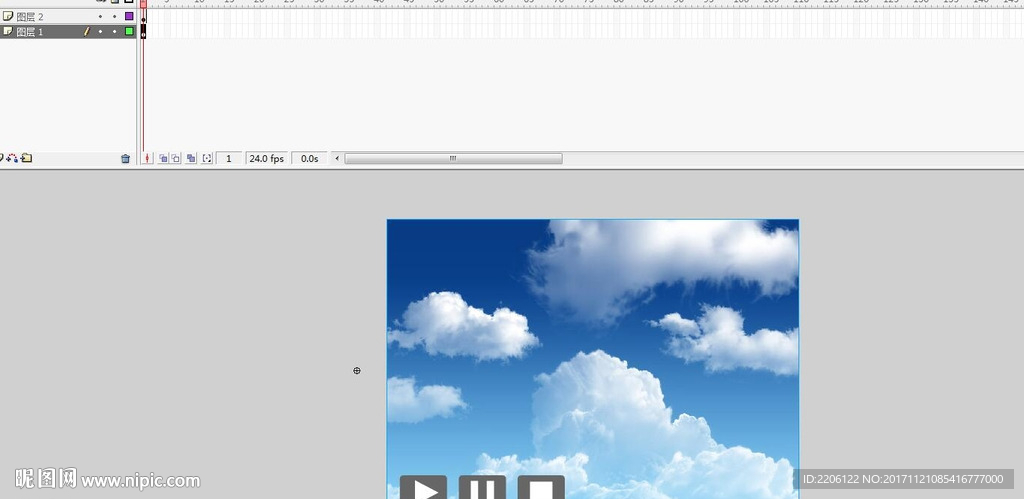Click the stop button on stage

tap(541, 487)
